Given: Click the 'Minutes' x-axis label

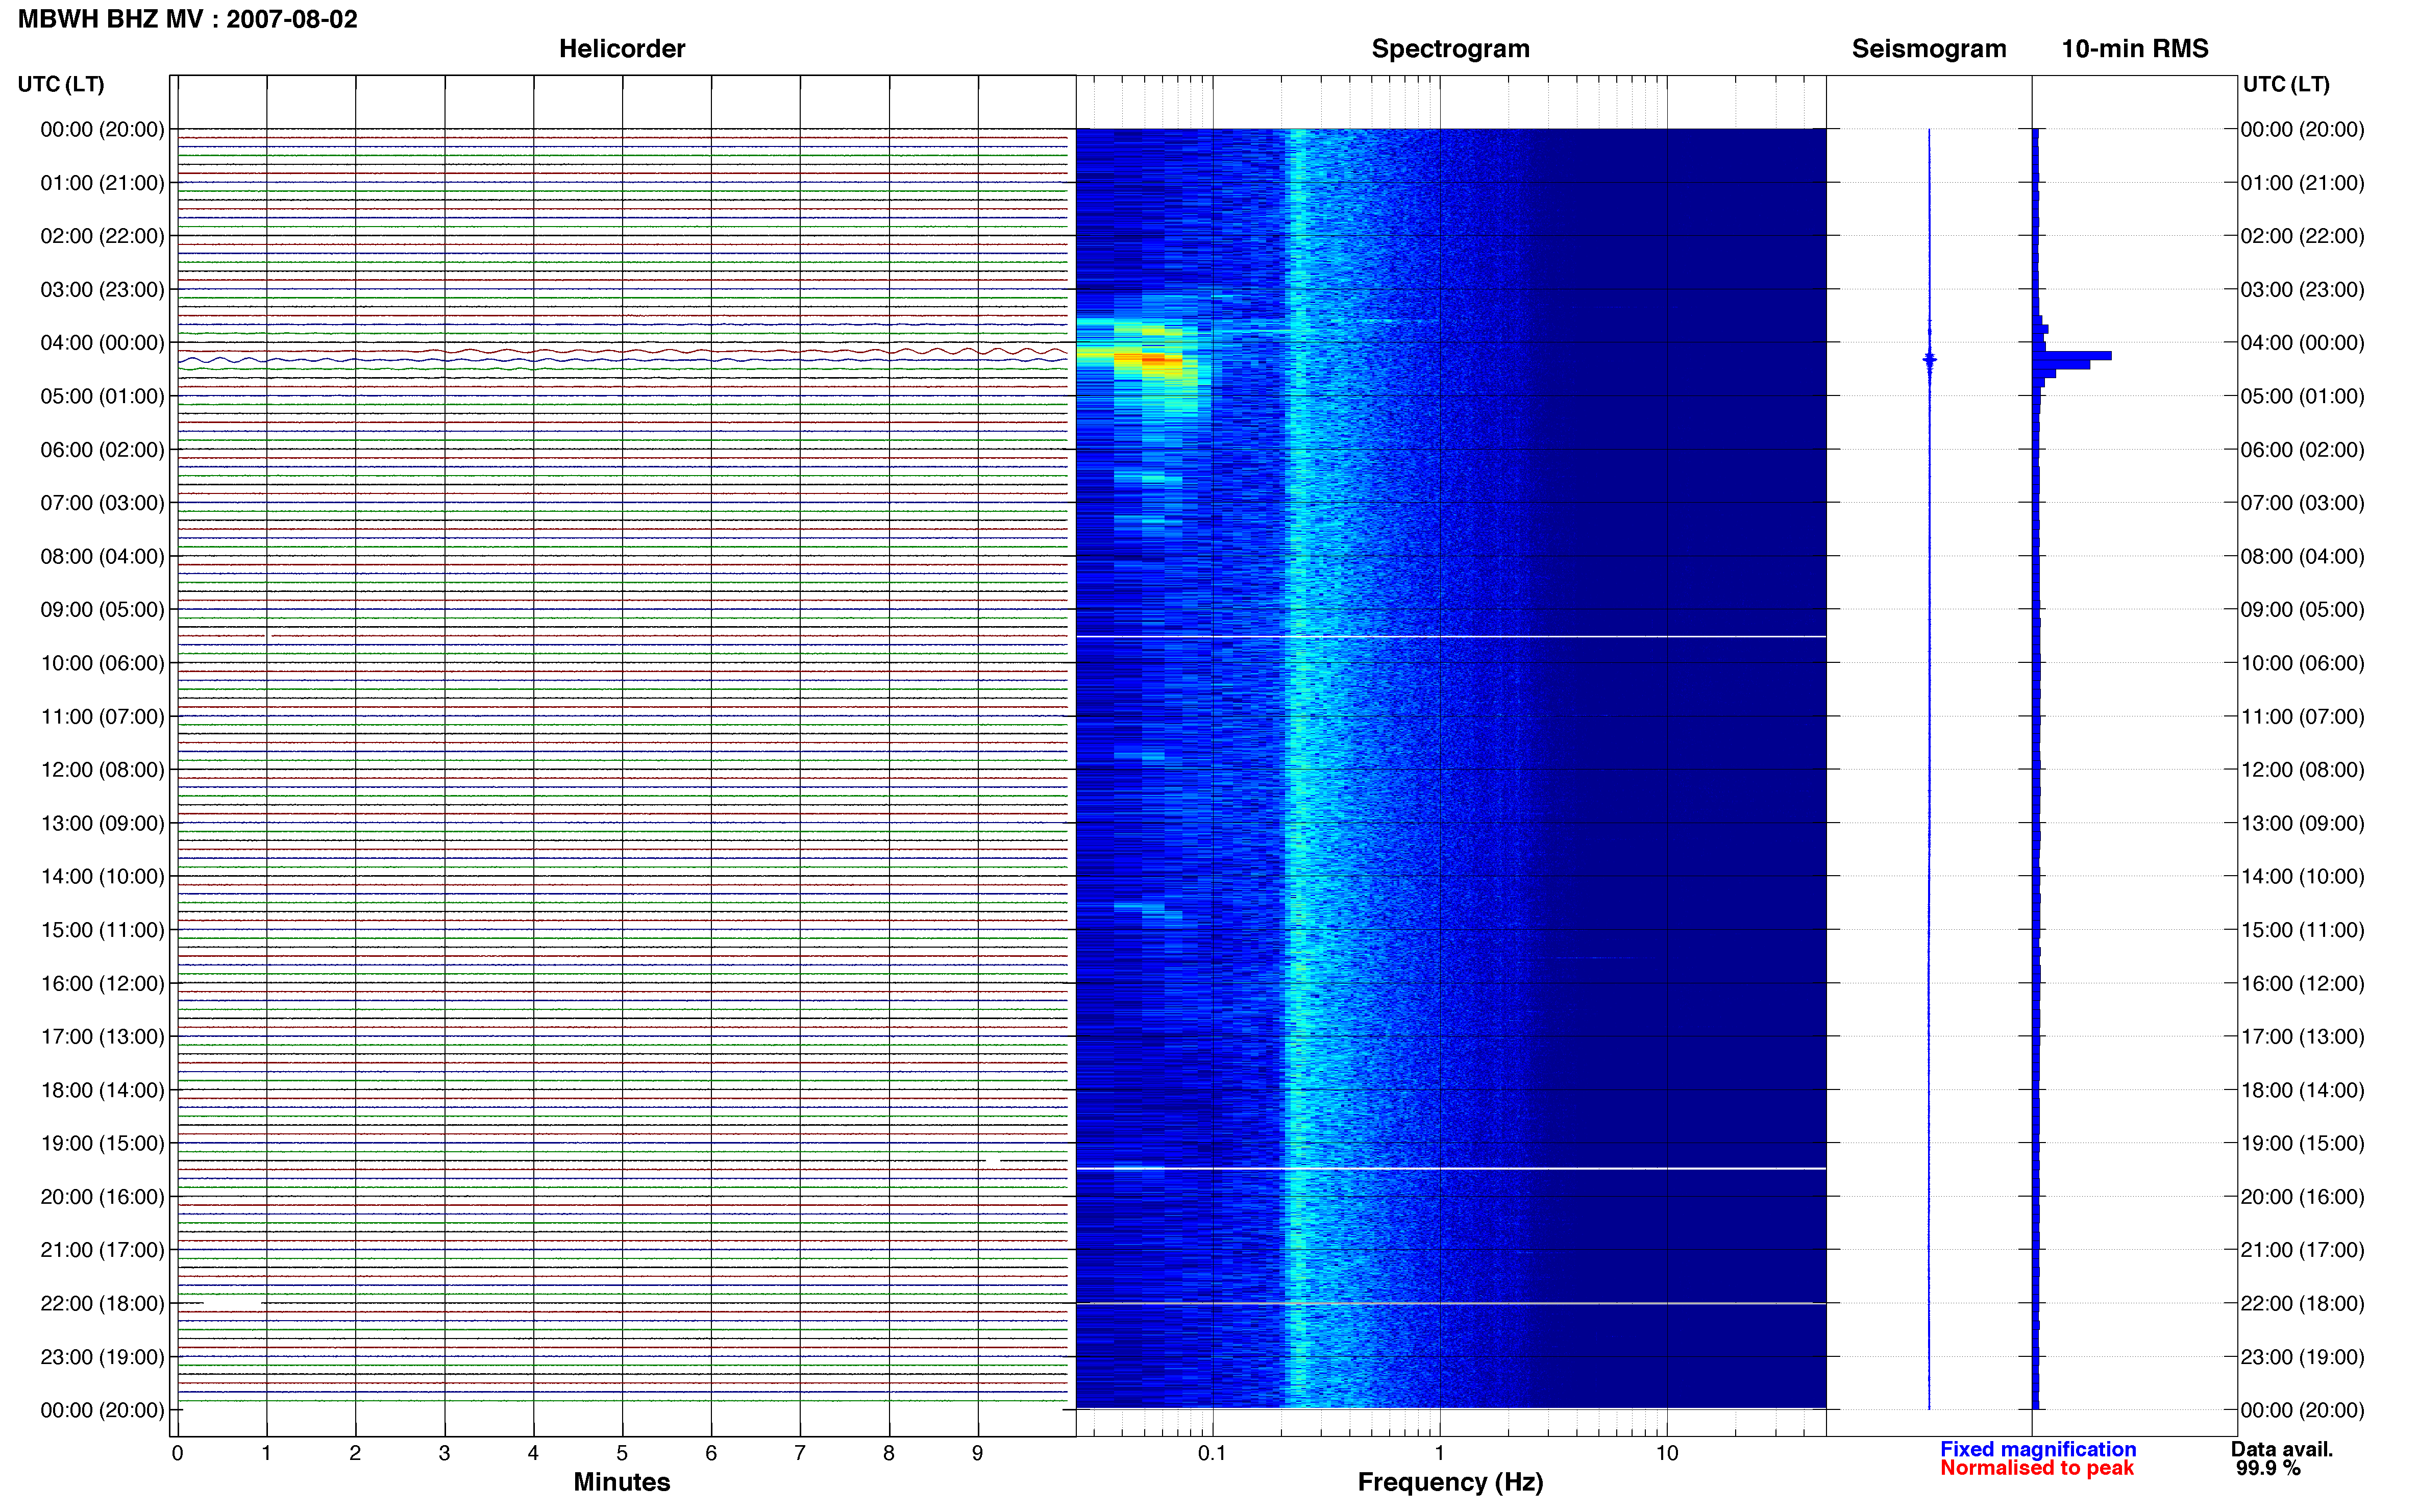Looking at the screenshot, I should pyautogui.click(x=622, y=1482).
